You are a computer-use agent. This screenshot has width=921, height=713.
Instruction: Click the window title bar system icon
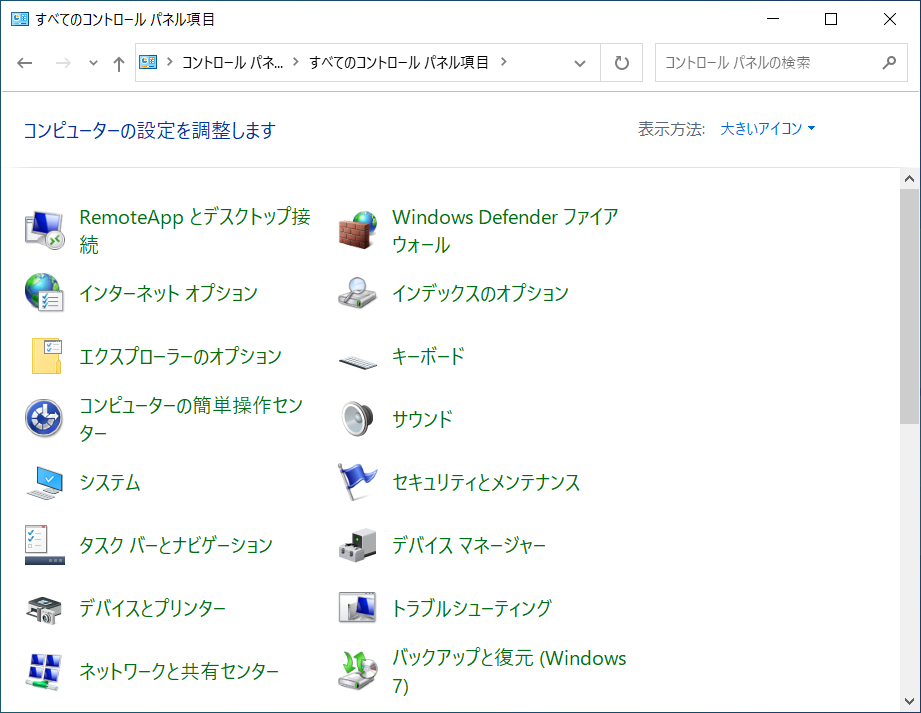click(x=20, y=19)
